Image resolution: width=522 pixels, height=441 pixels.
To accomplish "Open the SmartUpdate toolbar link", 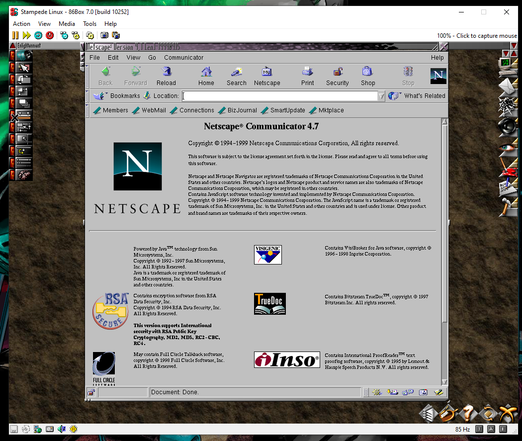I will tap(283, 110).
